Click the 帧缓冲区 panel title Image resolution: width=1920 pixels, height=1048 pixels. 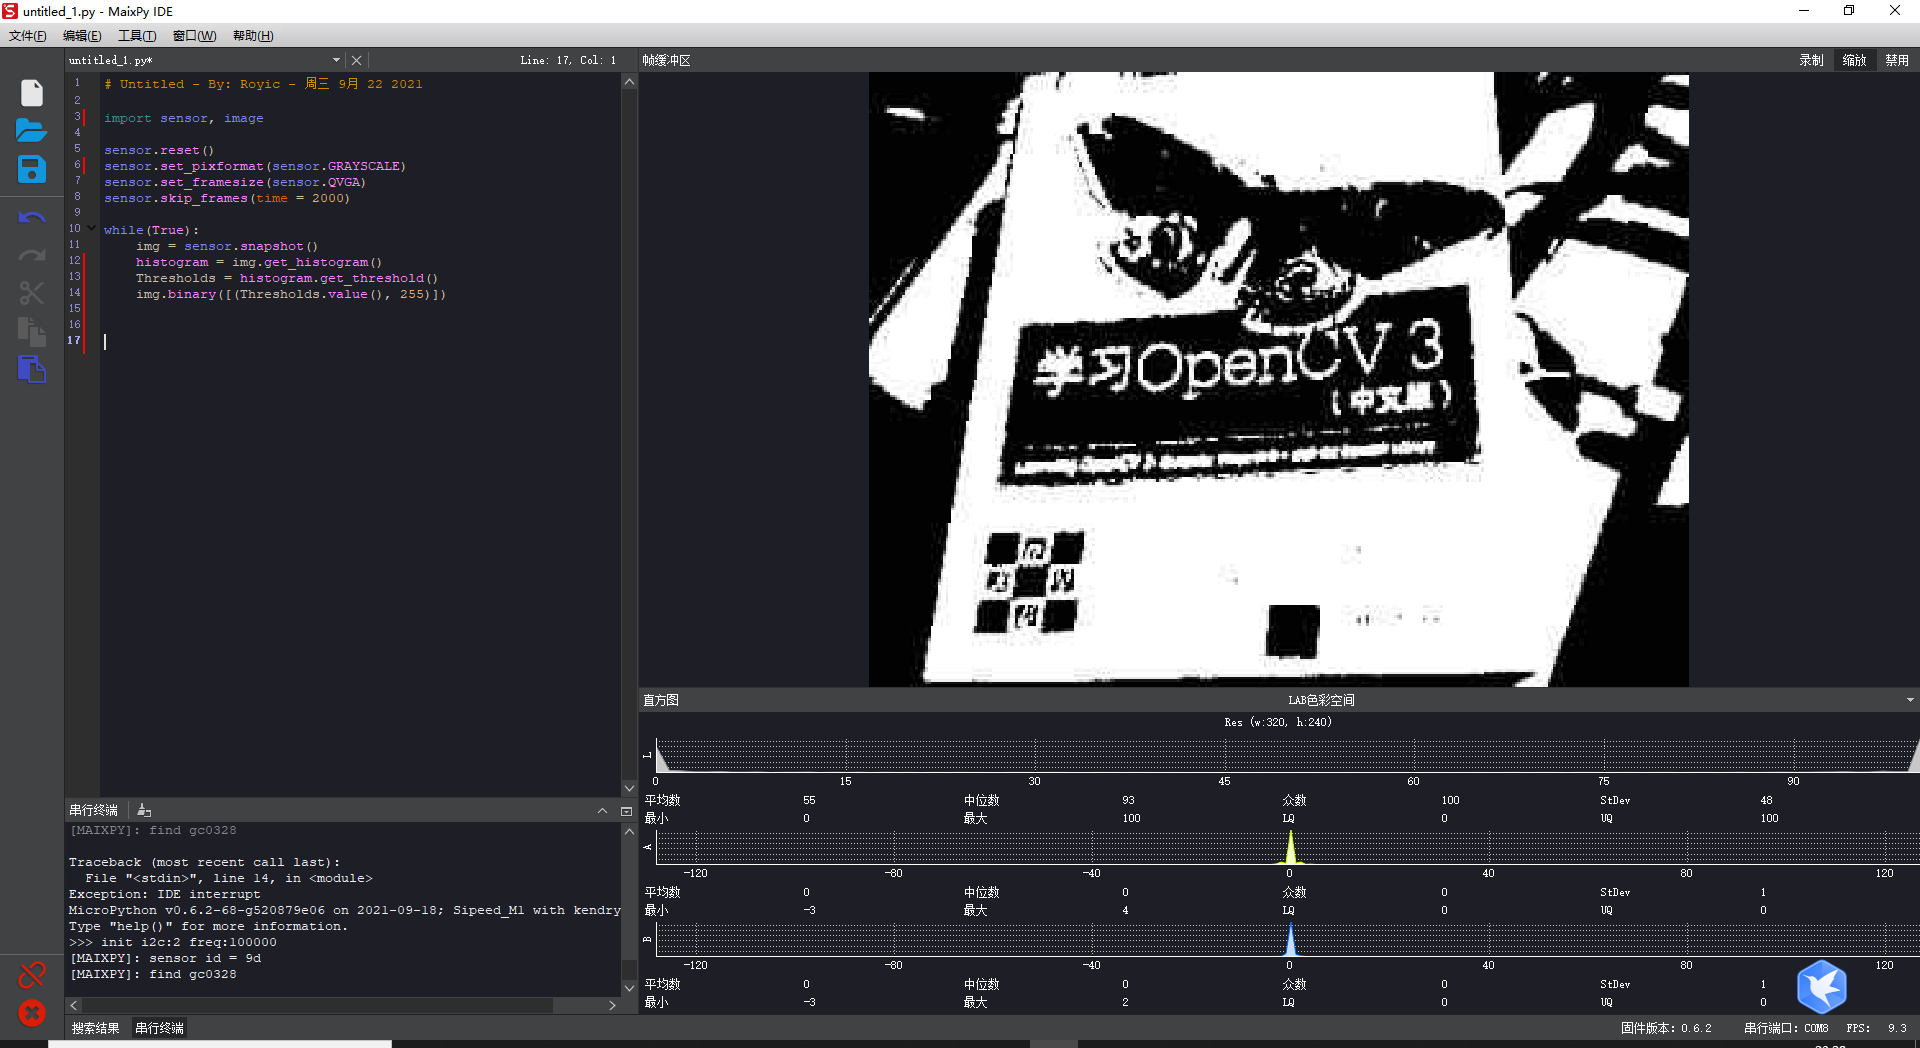666,60
